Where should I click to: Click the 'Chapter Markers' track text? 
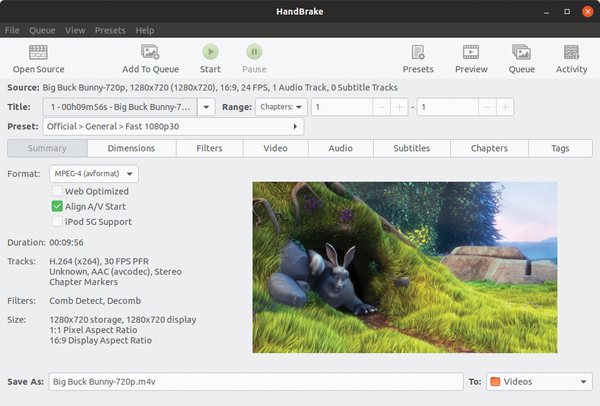tap(83, 282)
